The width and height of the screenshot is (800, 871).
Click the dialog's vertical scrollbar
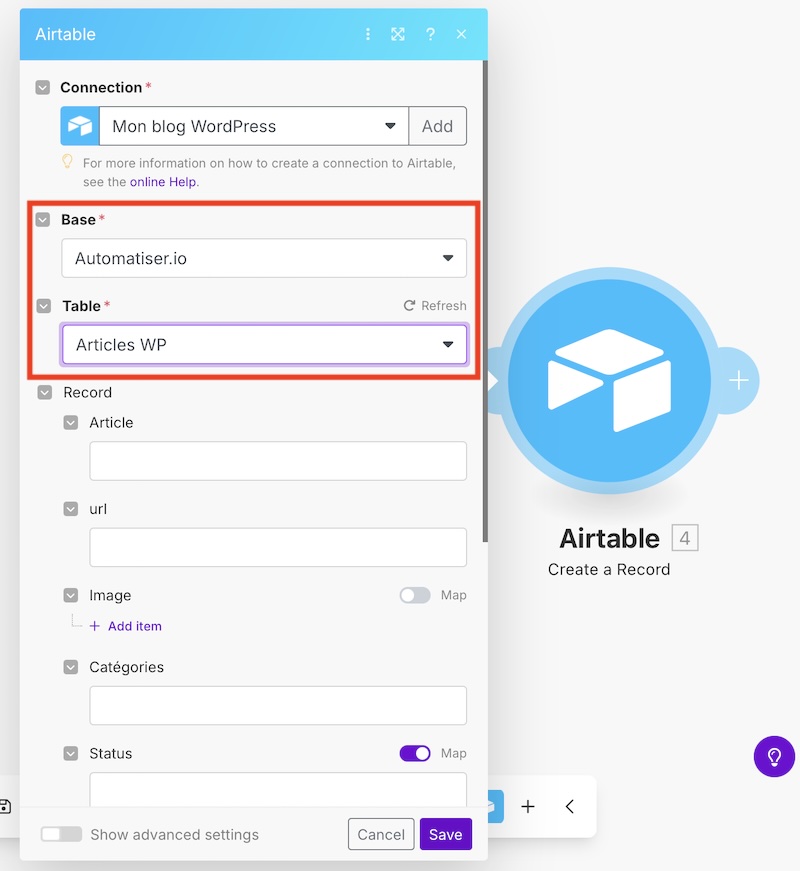pos(485,301)
